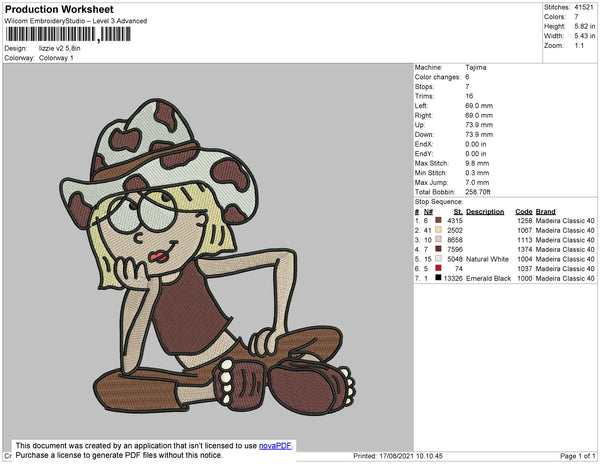The width and height of the screenshot is (600, 464).
Task: Select the 'Page 1 of 1' footer text
Action: click(x=577, y=456)
